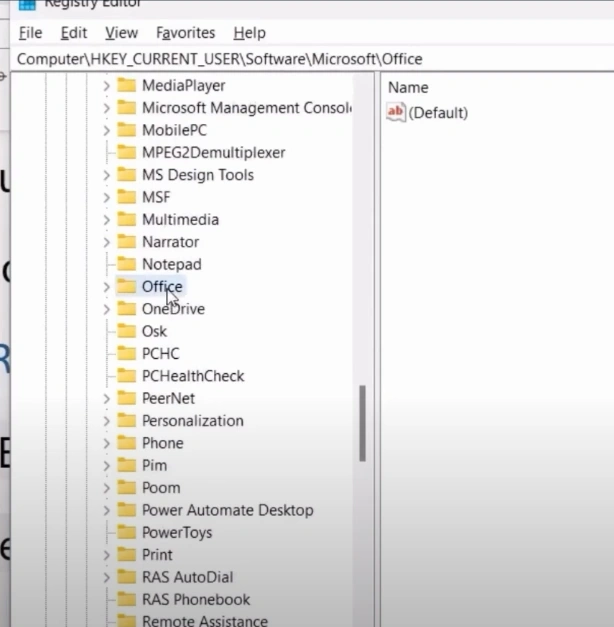This screenshot has height=627, width=614.
Task: Click the Name column header
Action: pyautogui.click(x=408, y=88)
